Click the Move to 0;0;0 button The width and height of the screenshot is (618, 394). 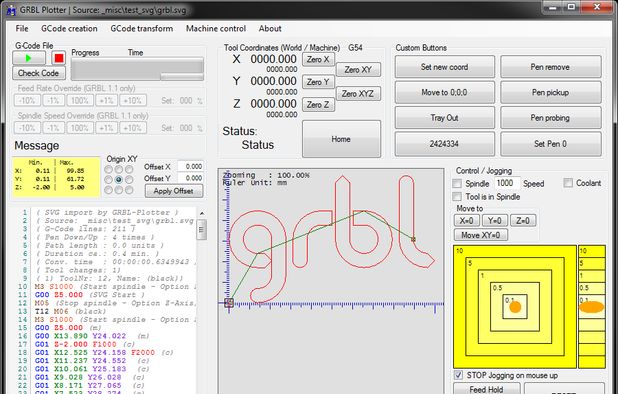445,93
